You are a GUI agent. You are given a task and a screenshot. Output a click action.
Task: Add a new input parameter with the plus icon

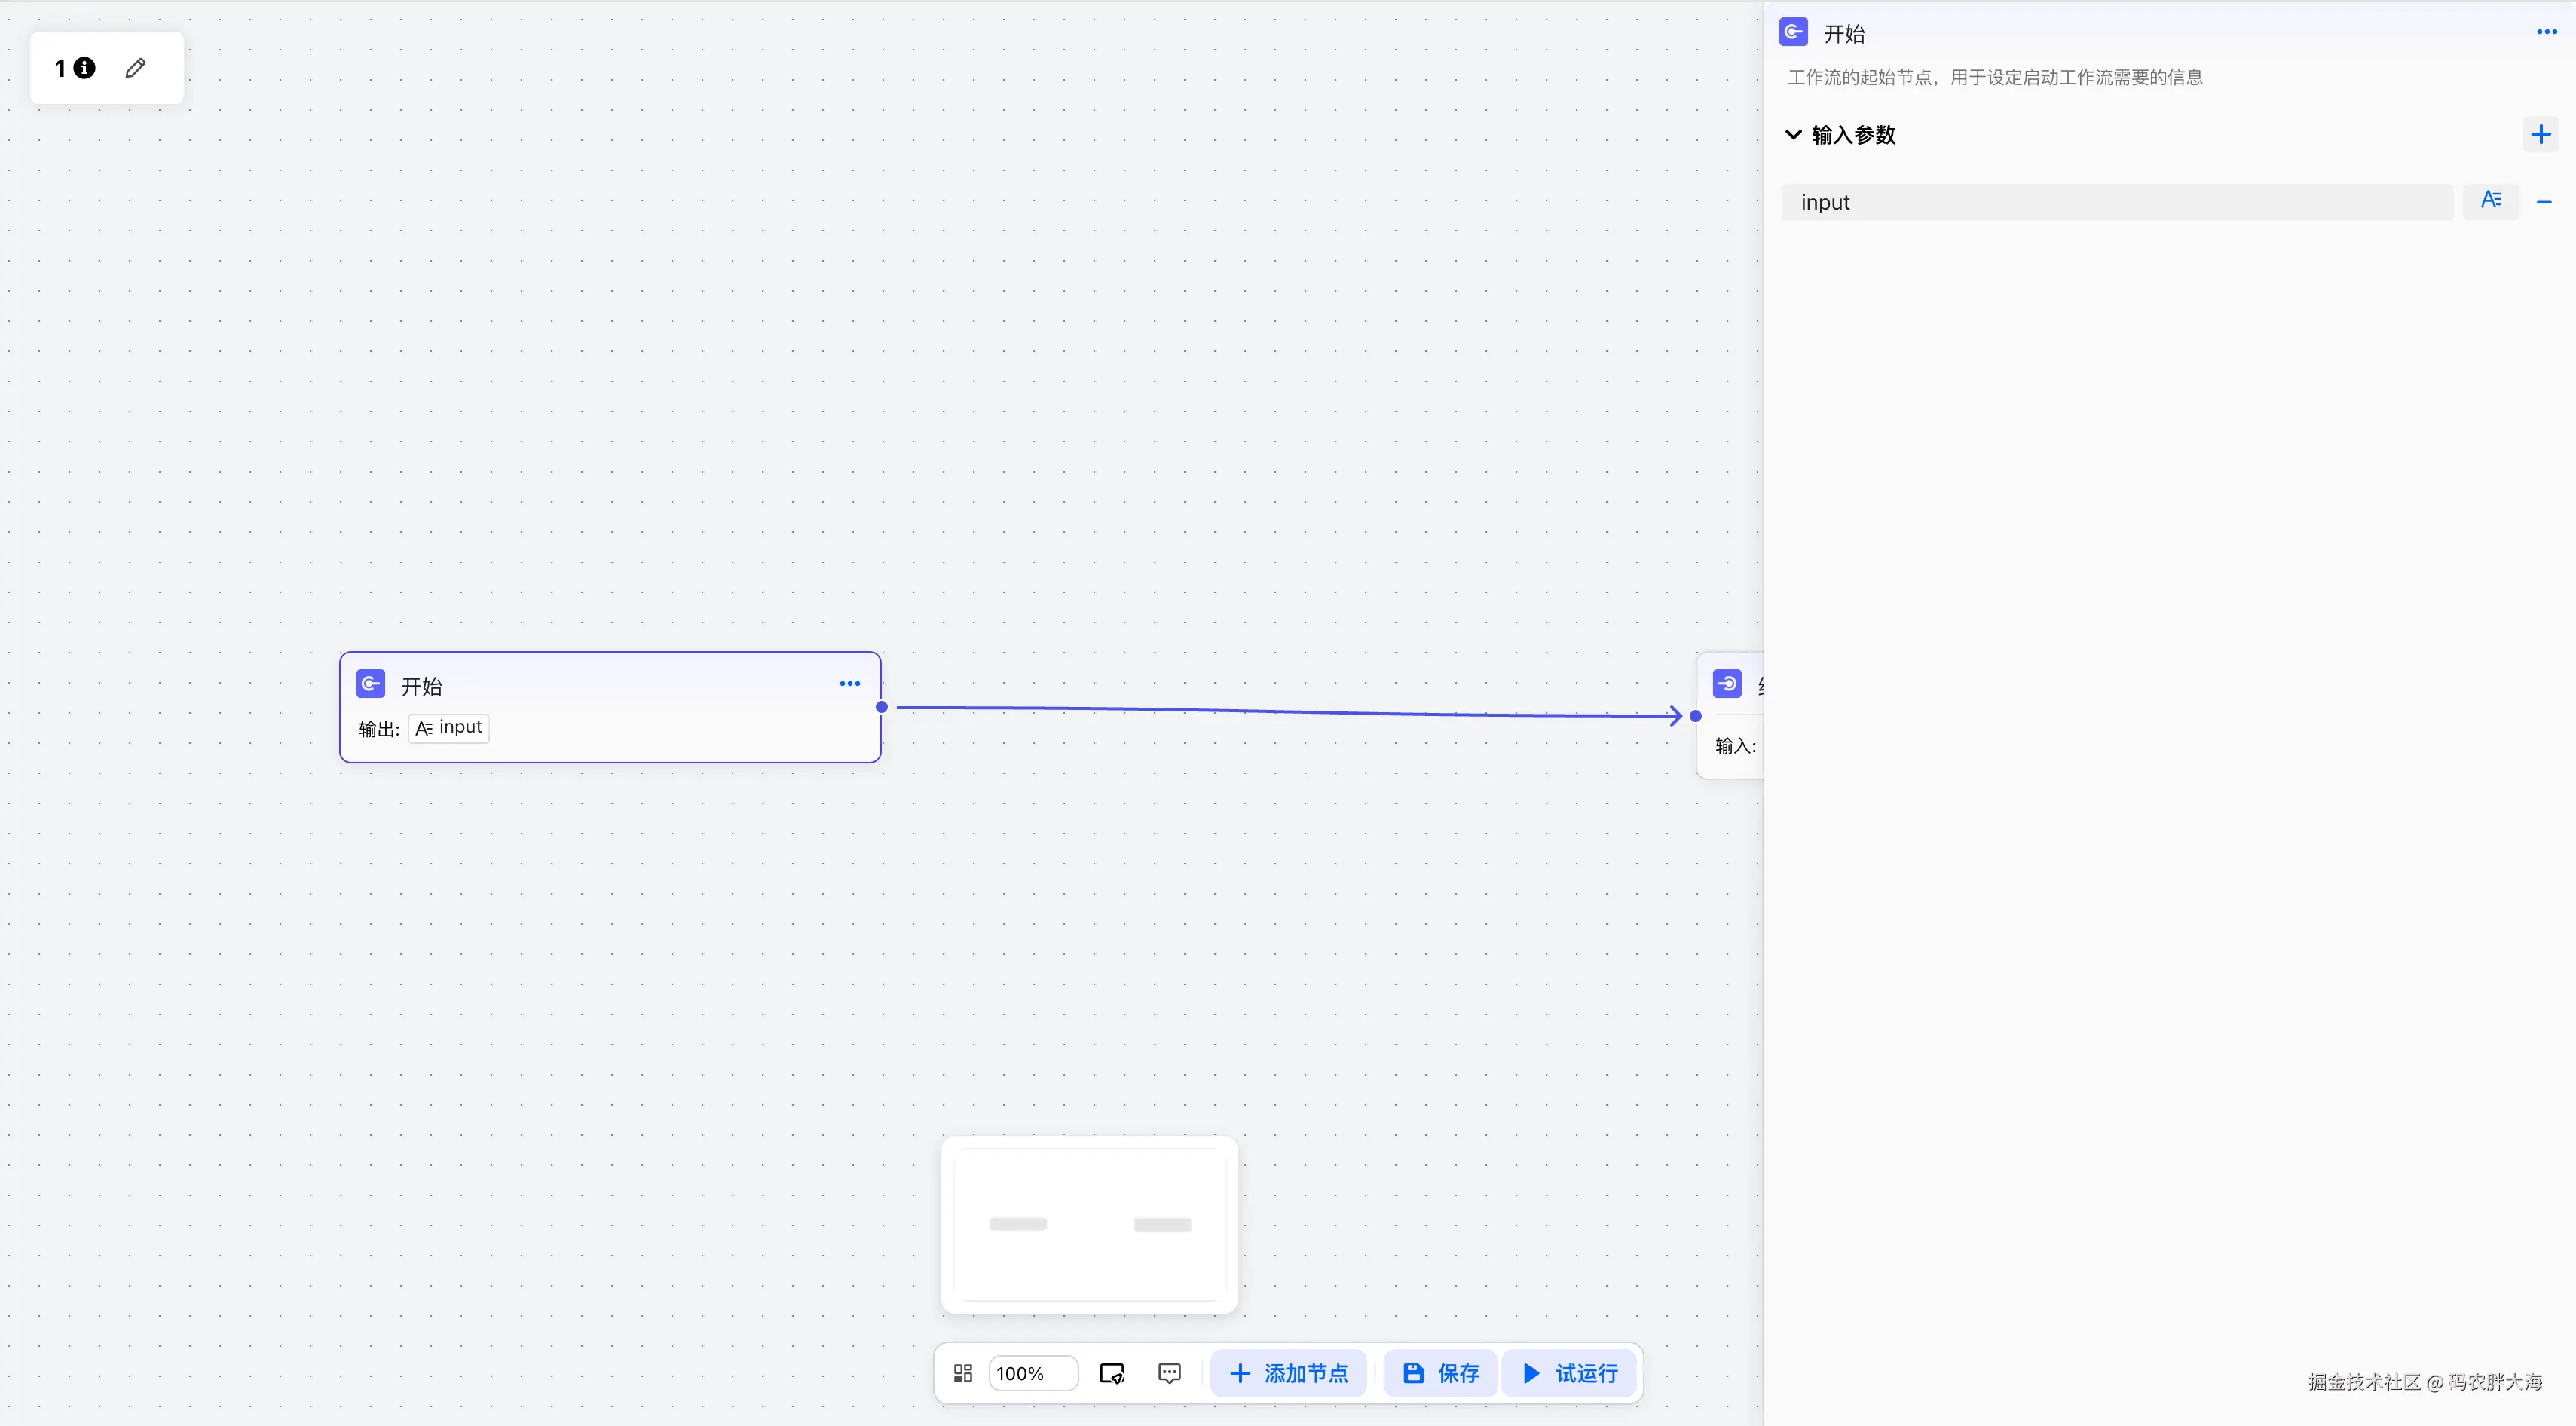tap(2540, 135)
